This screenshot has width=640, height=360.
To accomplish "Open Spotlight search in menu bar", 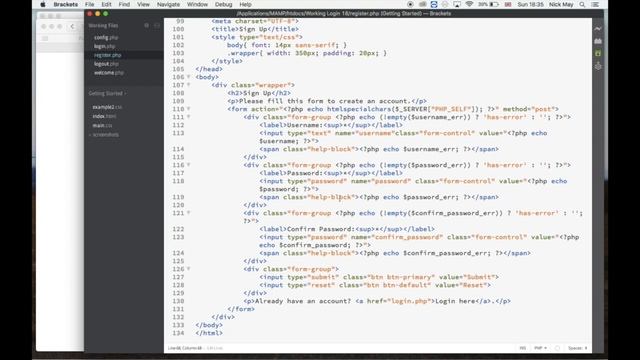I will pyautogui.click(x=582, y=4).
